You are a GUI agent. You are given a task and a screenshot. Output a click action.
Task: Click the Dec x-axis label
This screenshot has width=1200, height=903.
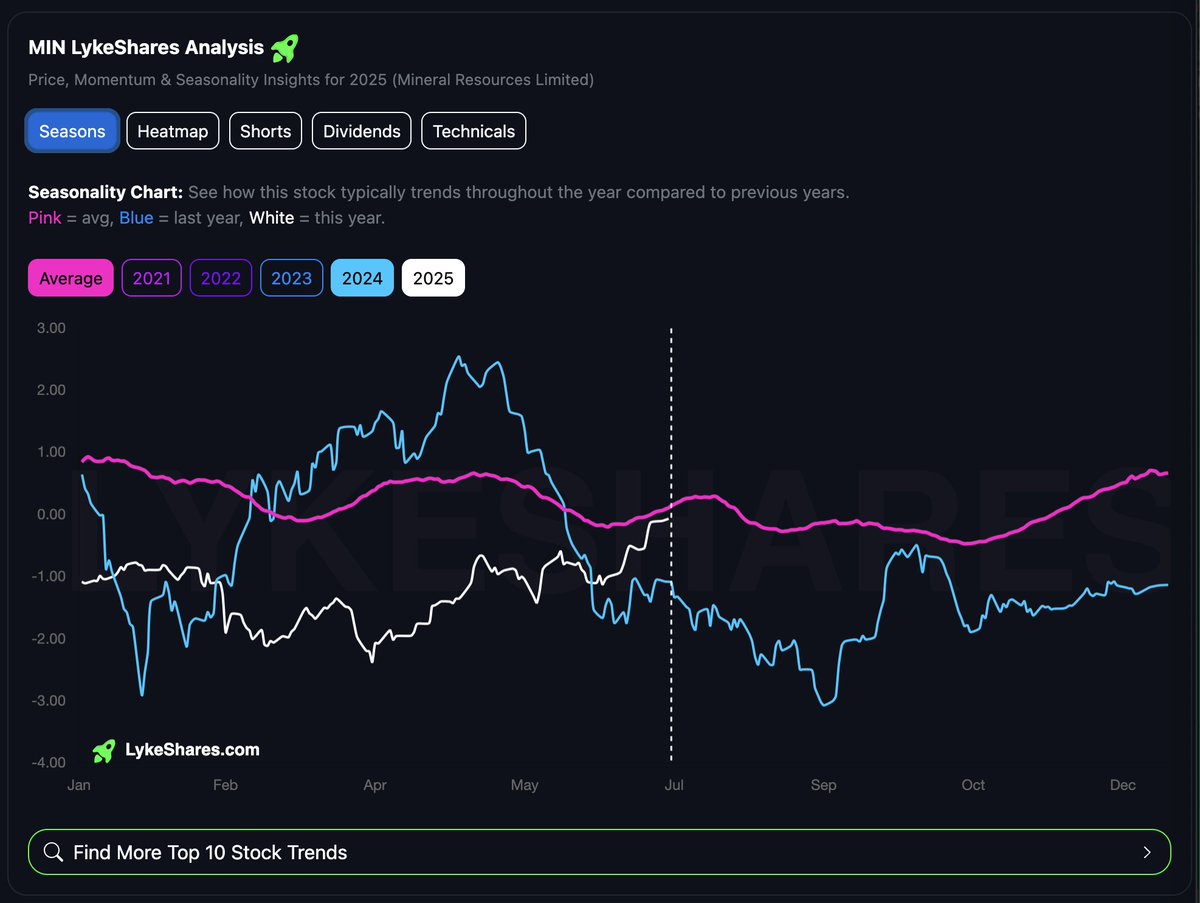[x=1123, y=785]
